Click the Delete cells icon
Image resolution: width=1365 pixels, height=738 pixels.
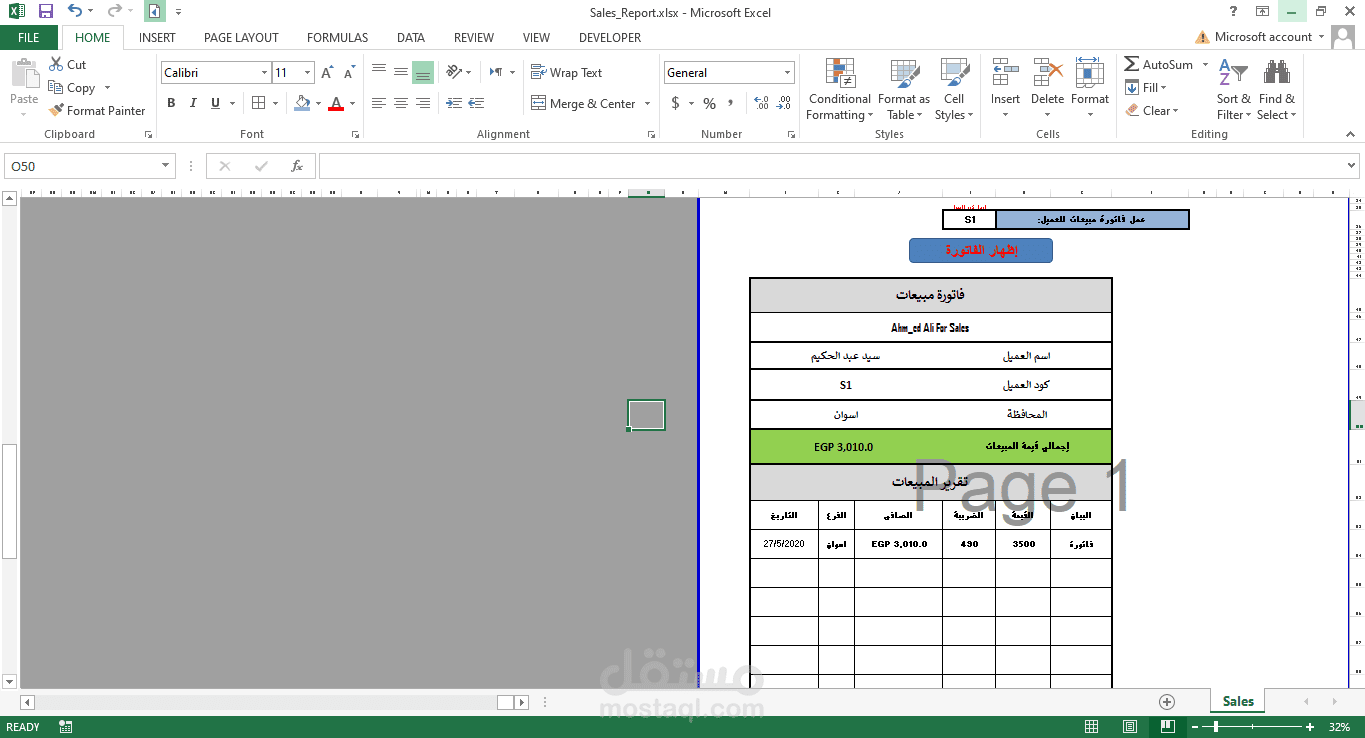(1047, 74)
